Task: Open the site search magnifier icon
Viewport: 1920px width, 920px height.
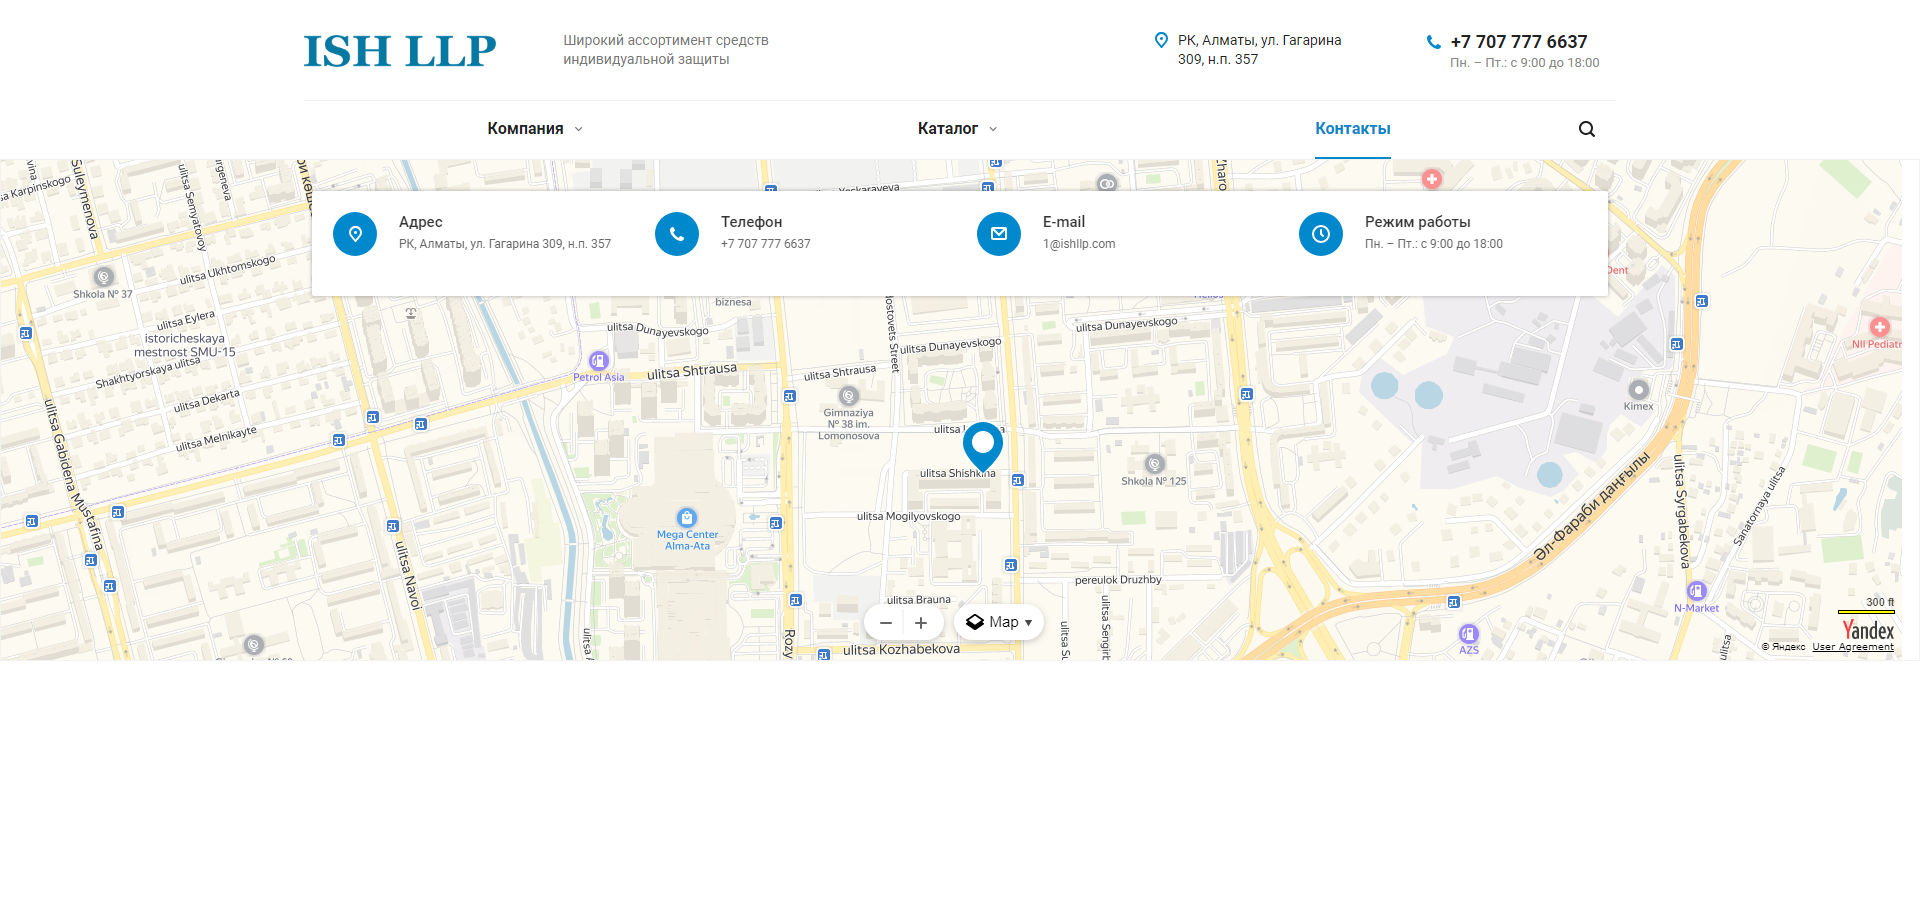Action: click(1587, 129)
